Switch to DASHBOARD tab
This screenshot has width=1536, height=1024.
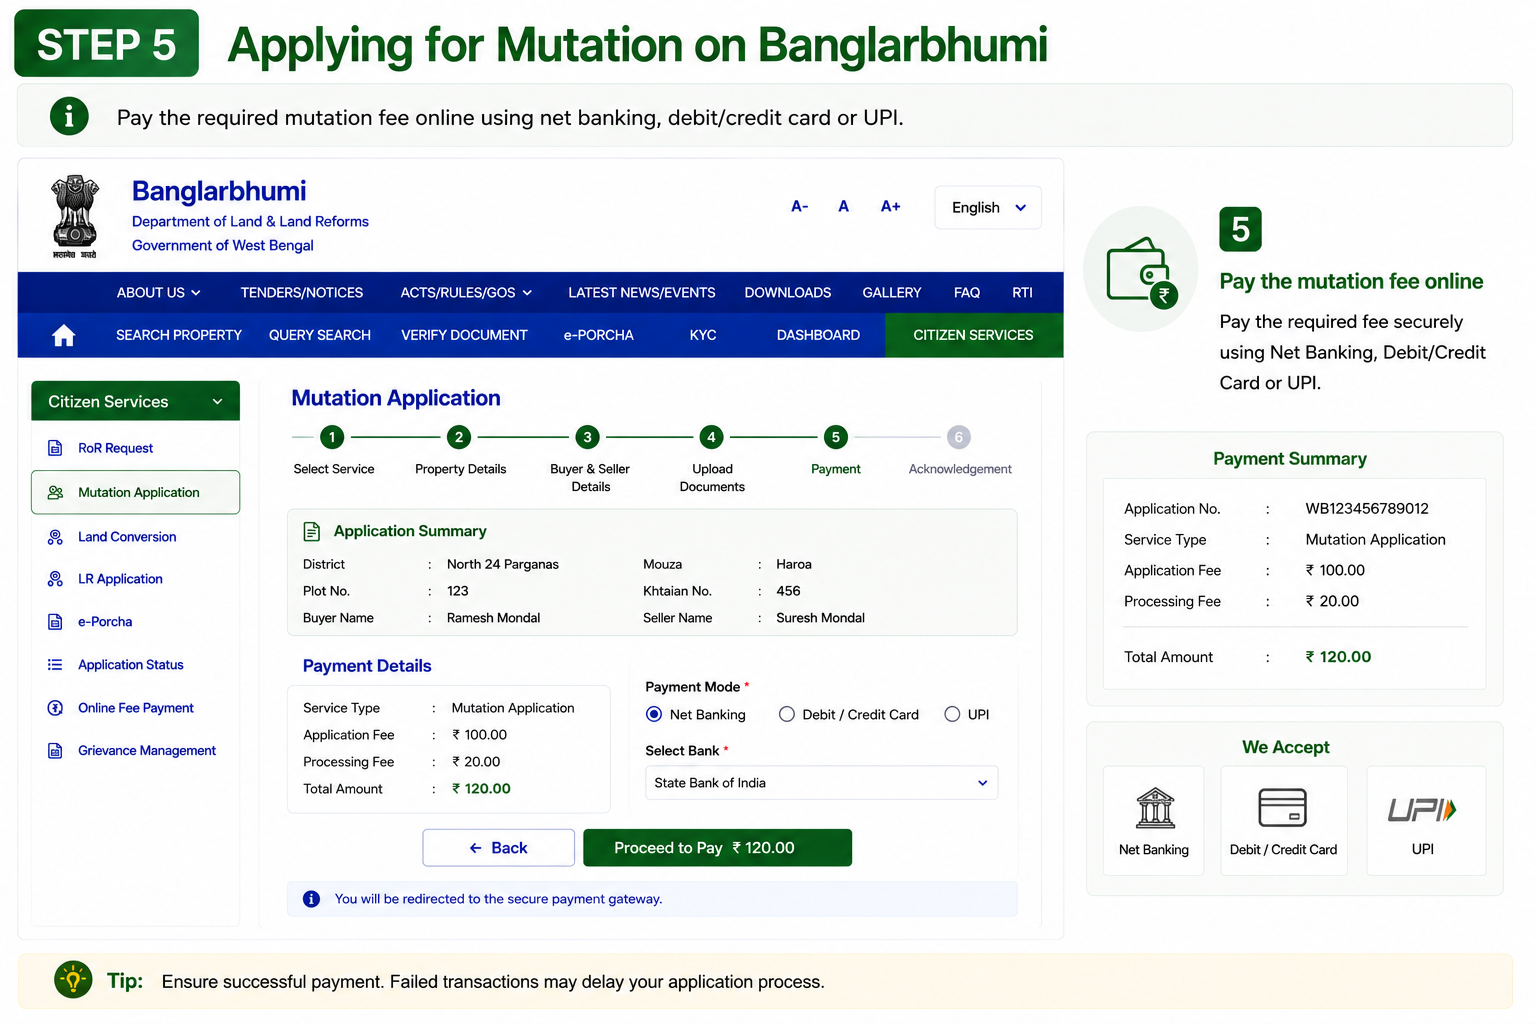pyautogui.click(x=818, y=335)
